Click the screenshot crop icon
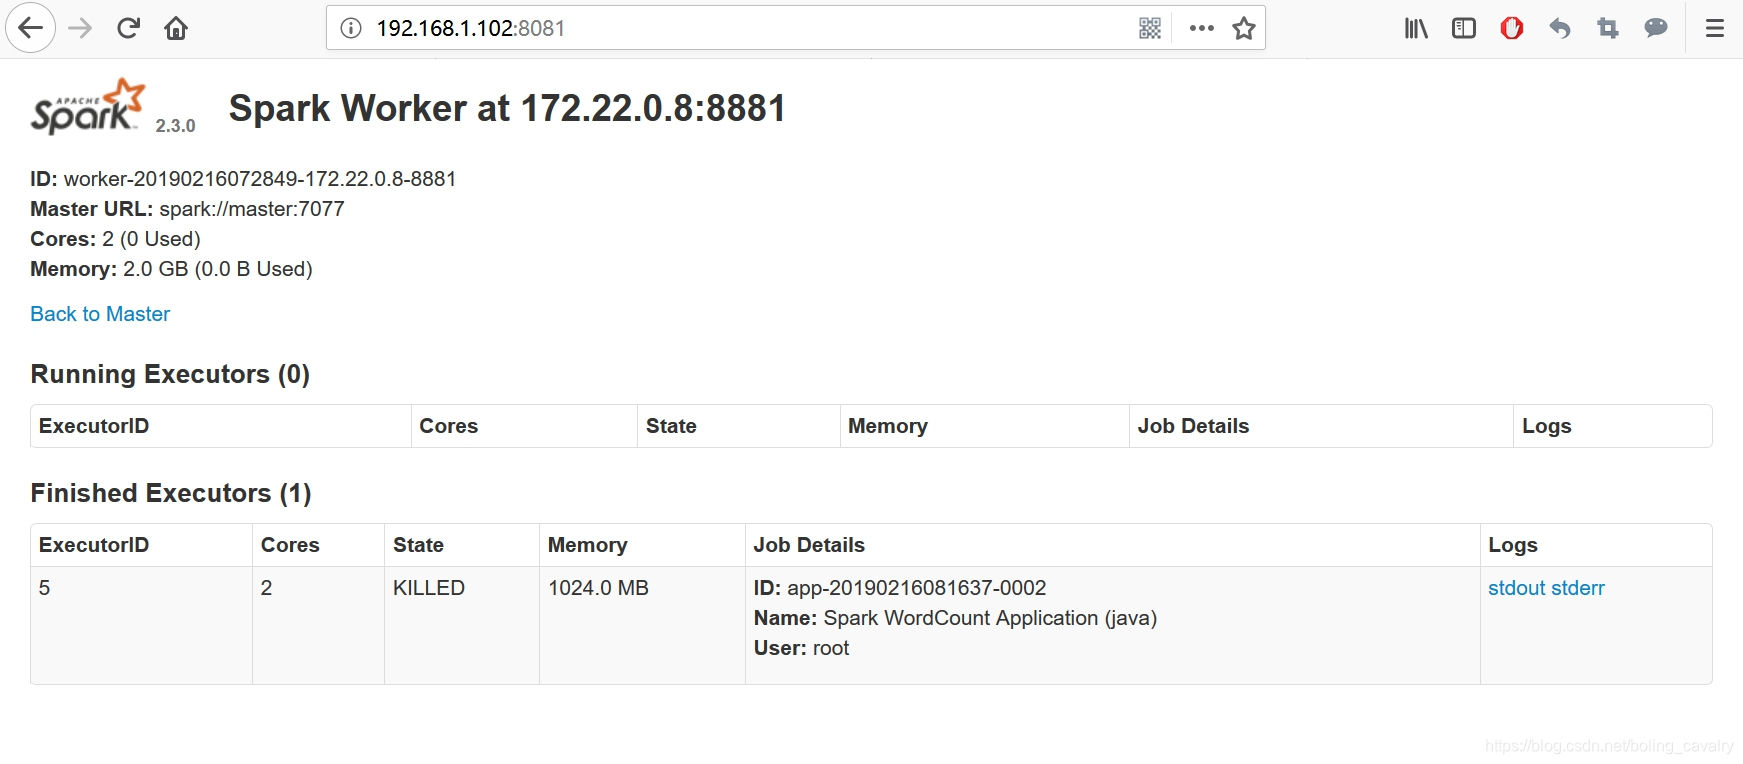Image resolution: width=1743 pixels, height=764 pixels. (x=1608, y=28)
